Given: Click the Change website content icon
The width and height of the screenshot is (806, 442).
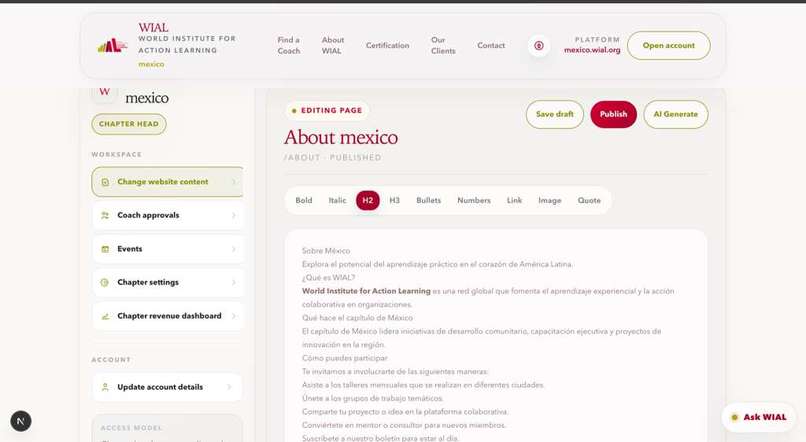Looking at the screenshot, I should [105, 182].
